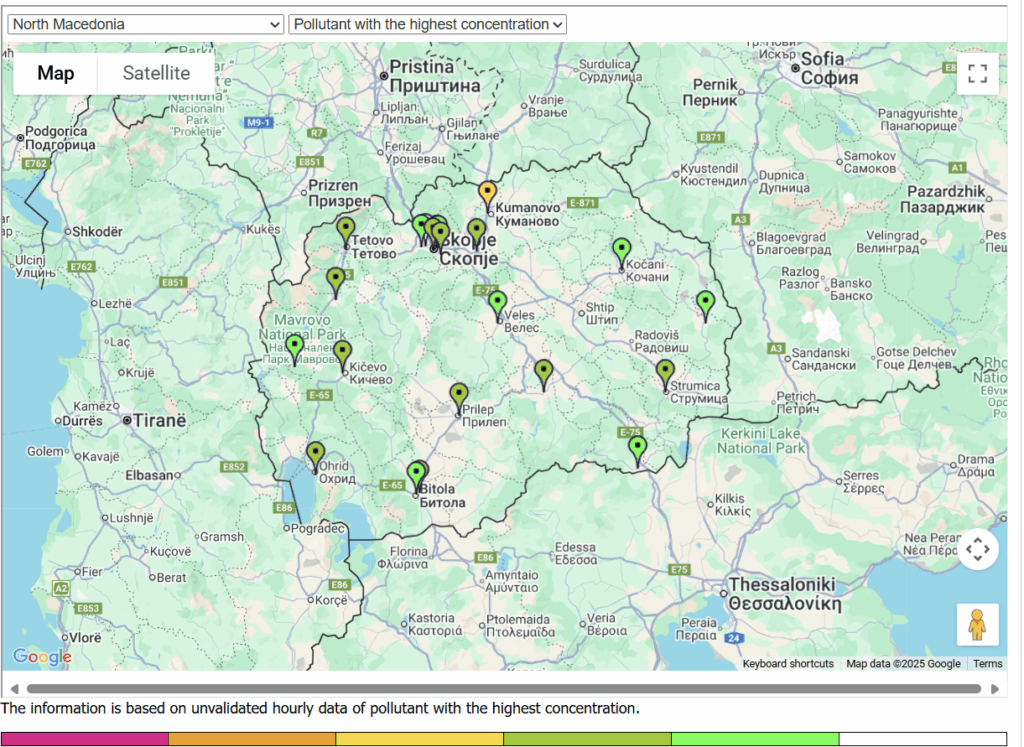Click the station marker at Tetovo
This screenshot has width=1024, height=747.
tap(346, 229)
